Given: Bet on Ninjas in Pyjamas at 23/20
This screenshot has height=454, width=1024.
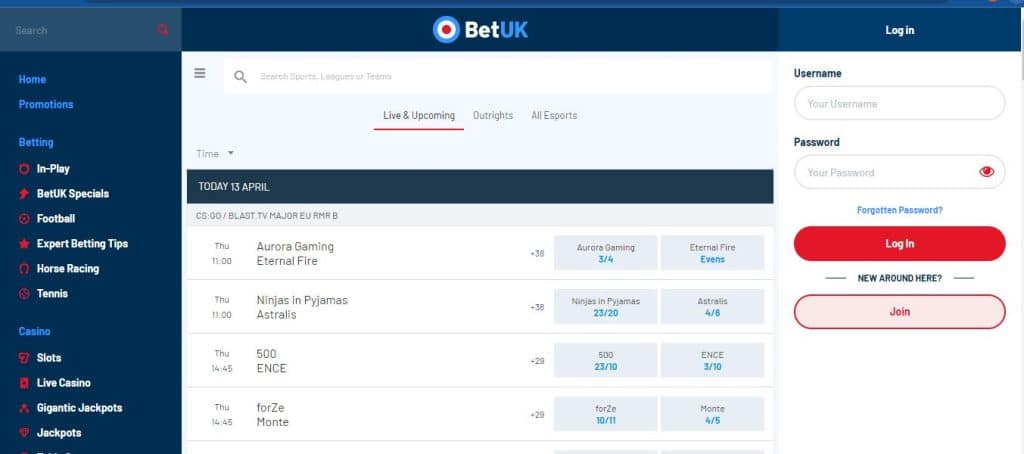Looking at the screenshot, I should [605, 306].
